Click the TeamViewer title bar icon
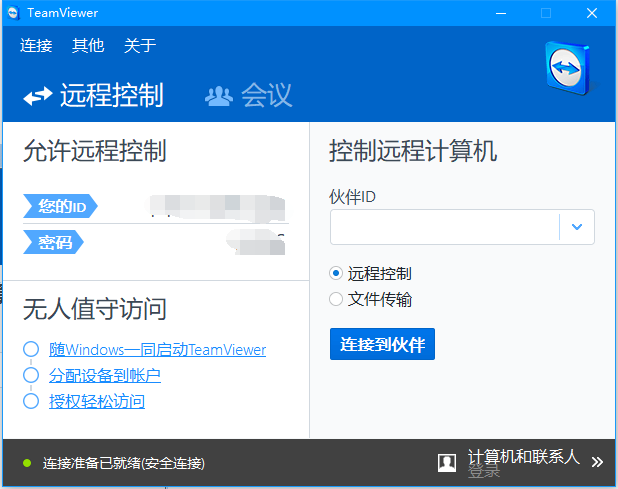The height and width of the screenshot is (489, 618). (x=13, y=13)
